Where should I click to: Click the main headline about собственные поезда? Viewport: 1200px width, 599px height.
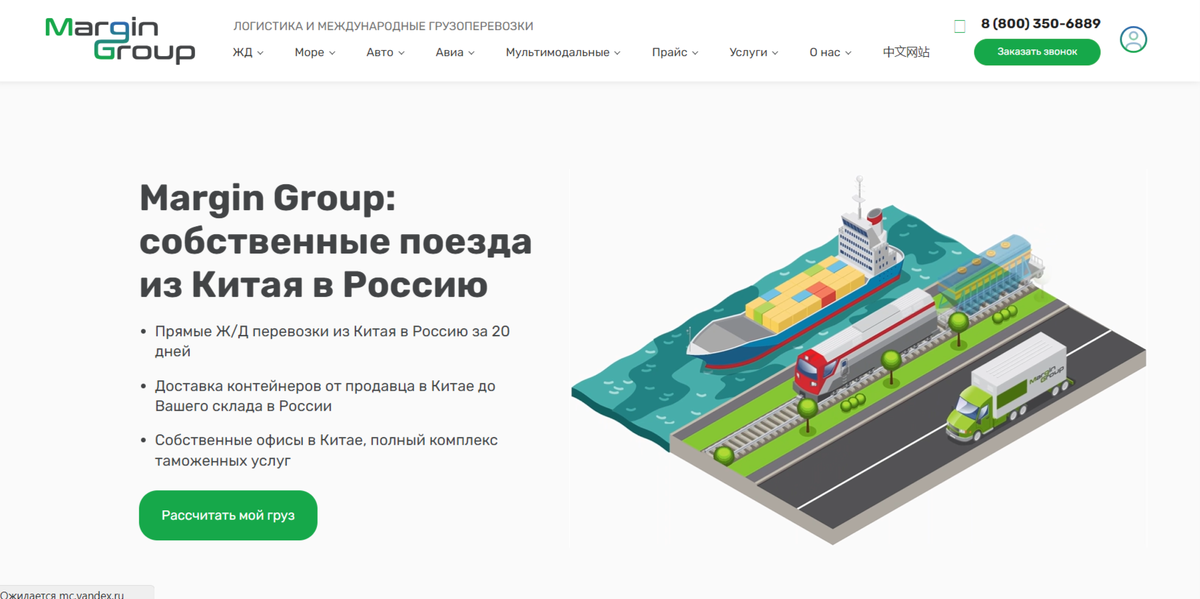pos(336,241)
